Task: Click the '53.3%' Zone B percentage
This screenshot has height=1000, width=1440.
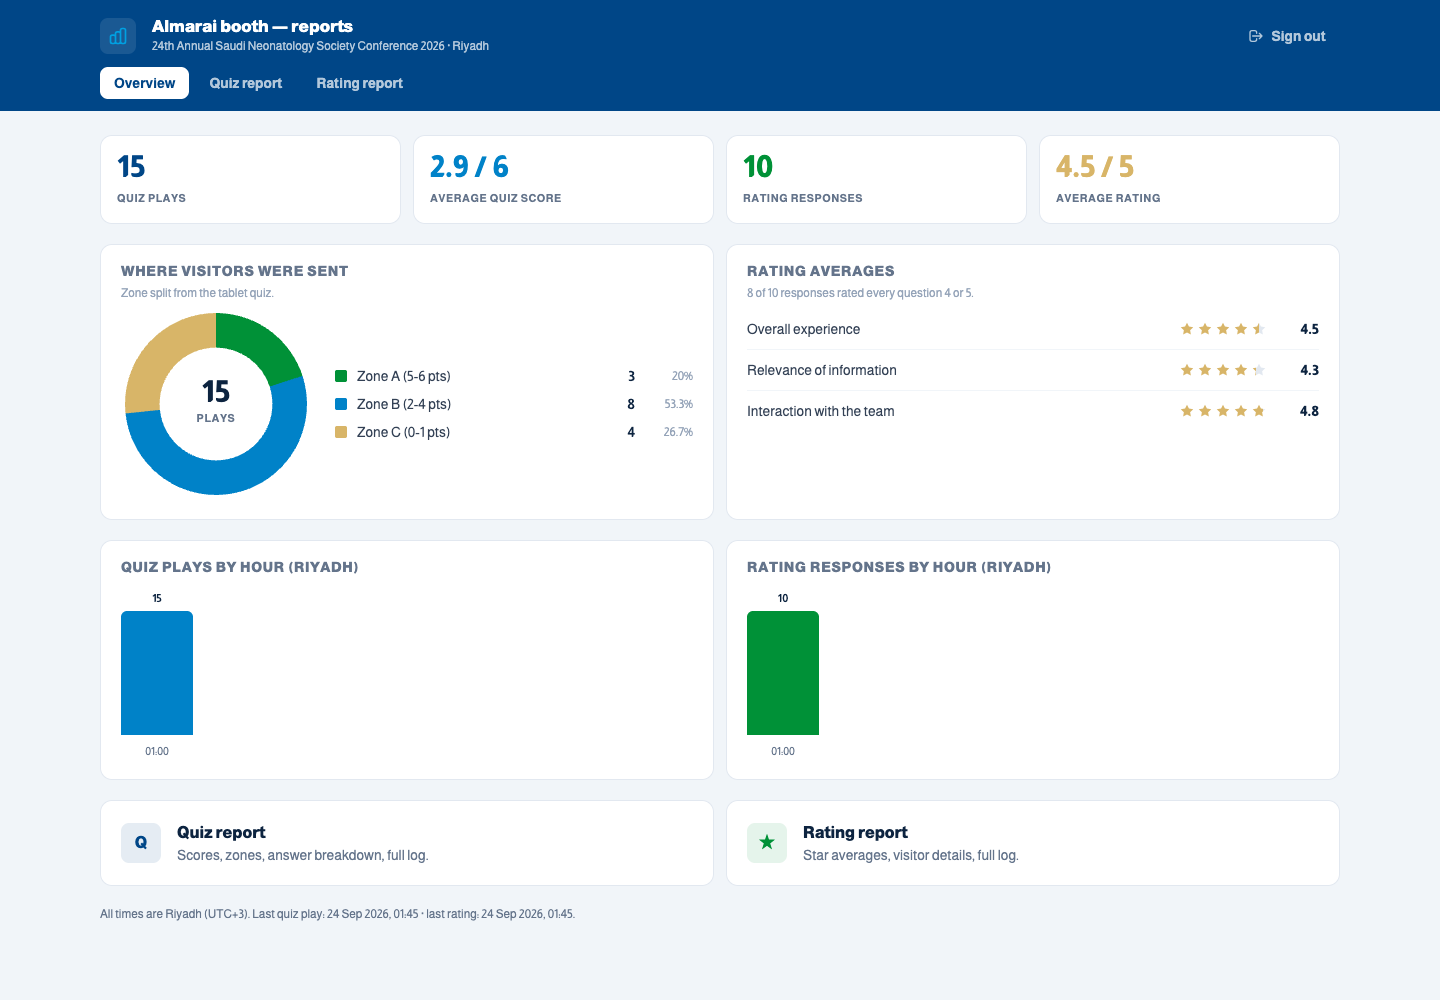Action: coord(678,404)
